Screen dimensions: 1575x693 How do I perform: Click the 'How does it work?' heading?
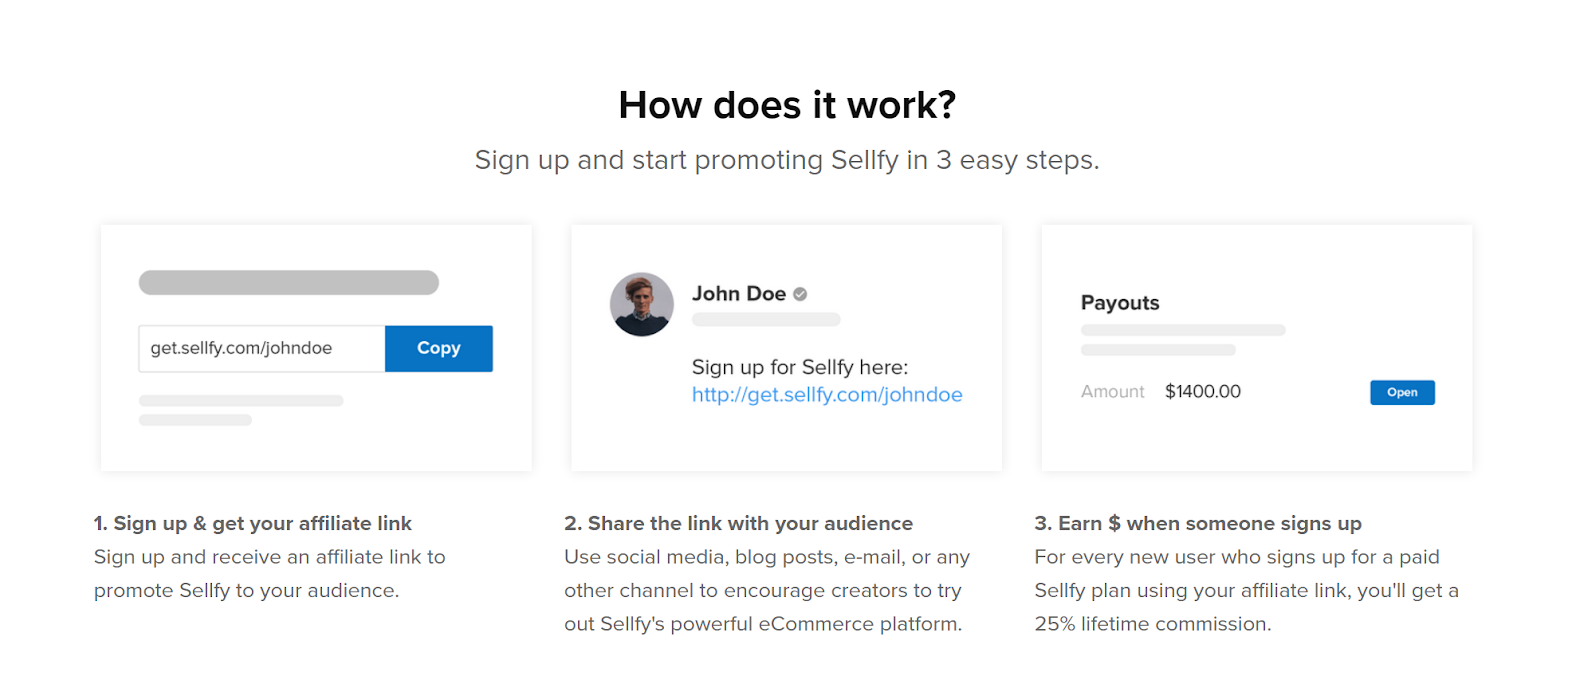point(787,105)
